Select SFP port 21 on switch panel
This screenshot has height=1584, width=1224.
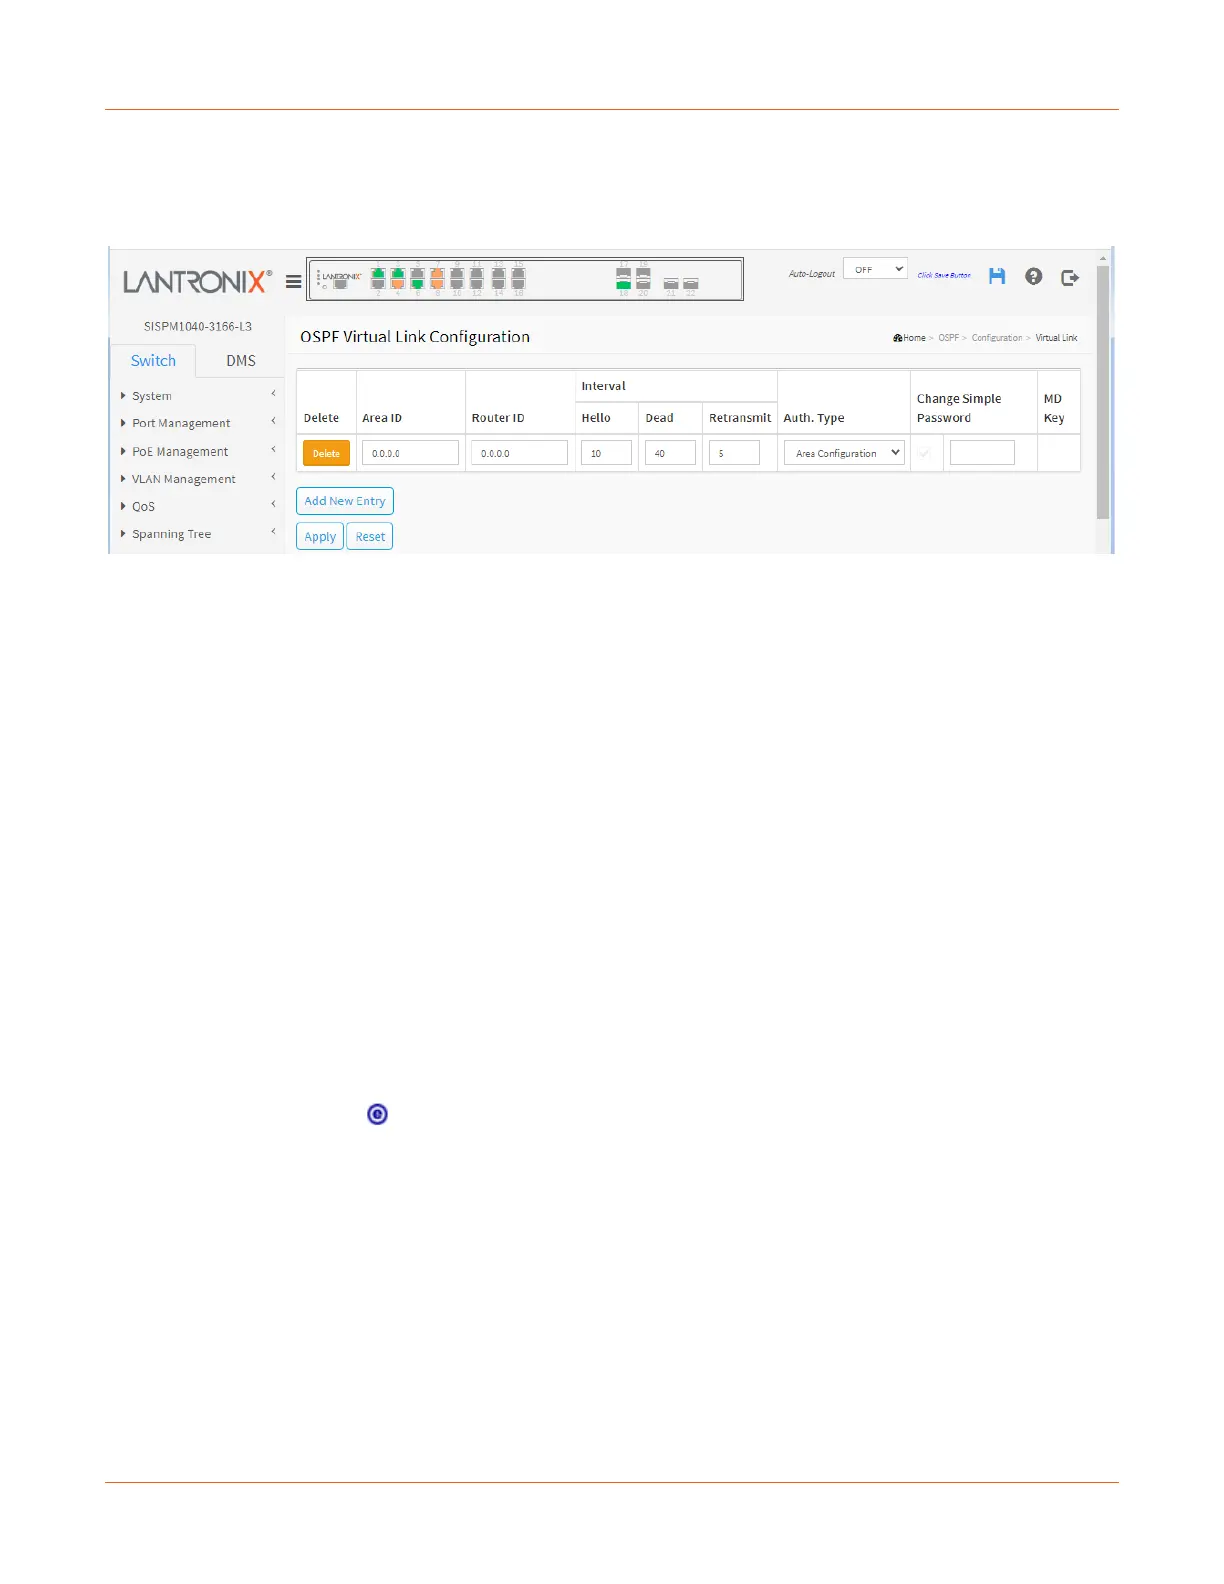pos(671,284)
